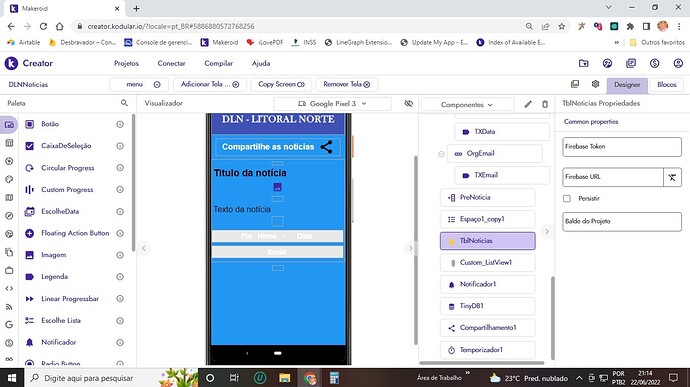
Task: Collapse the OrgEmail tree node
Action: pyautogui.click(x=441, y=154)
